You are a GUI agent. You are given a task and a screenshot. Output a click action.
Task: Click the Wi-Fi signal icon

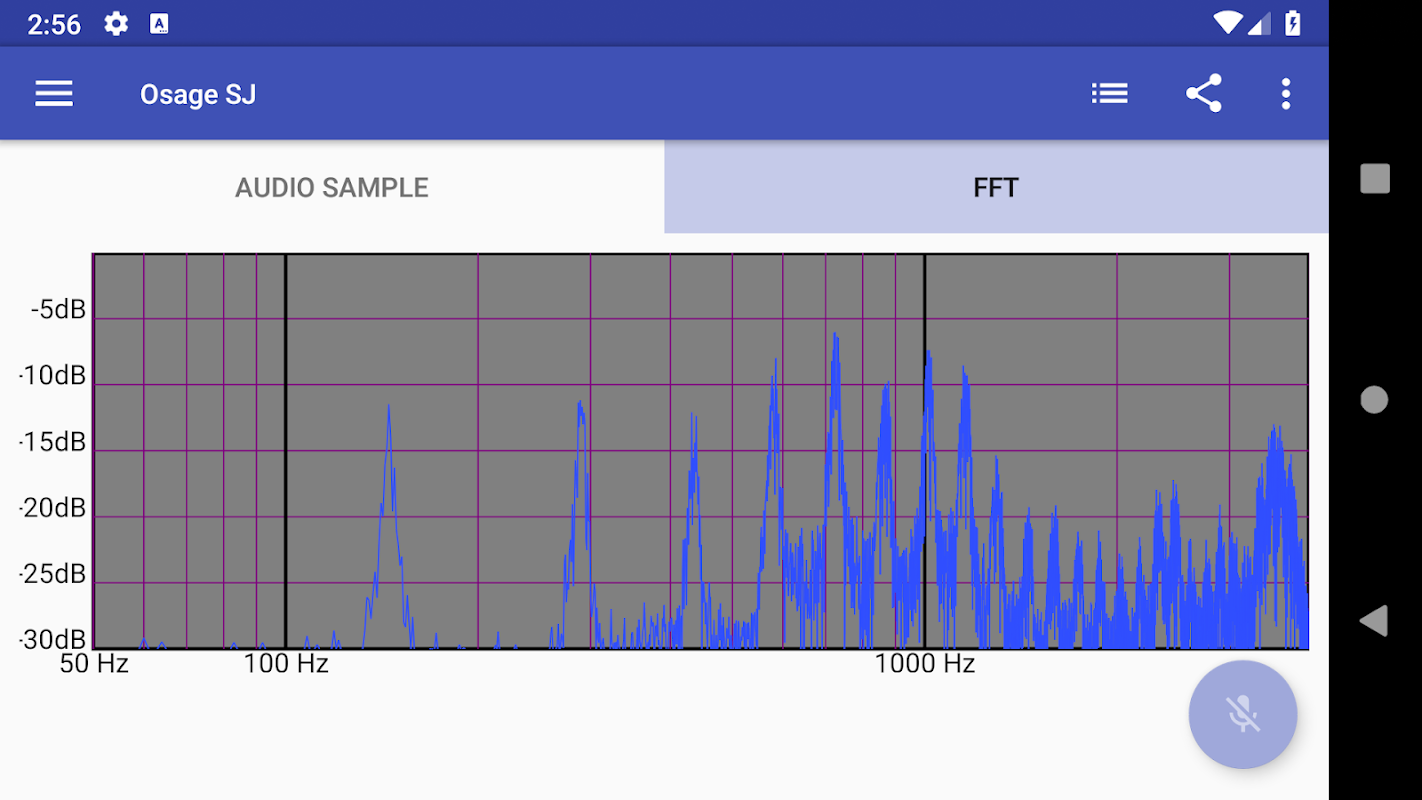point(1227,23)
